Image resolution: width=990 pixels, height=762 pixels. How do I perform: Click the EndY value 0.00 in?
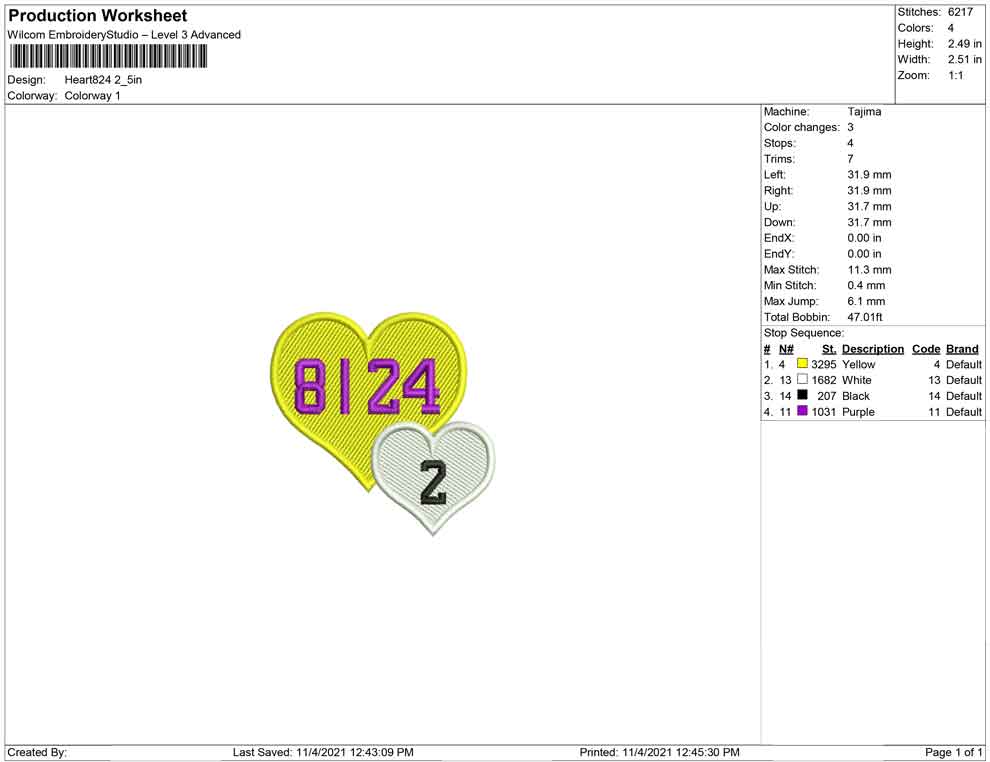click(864, 254)
